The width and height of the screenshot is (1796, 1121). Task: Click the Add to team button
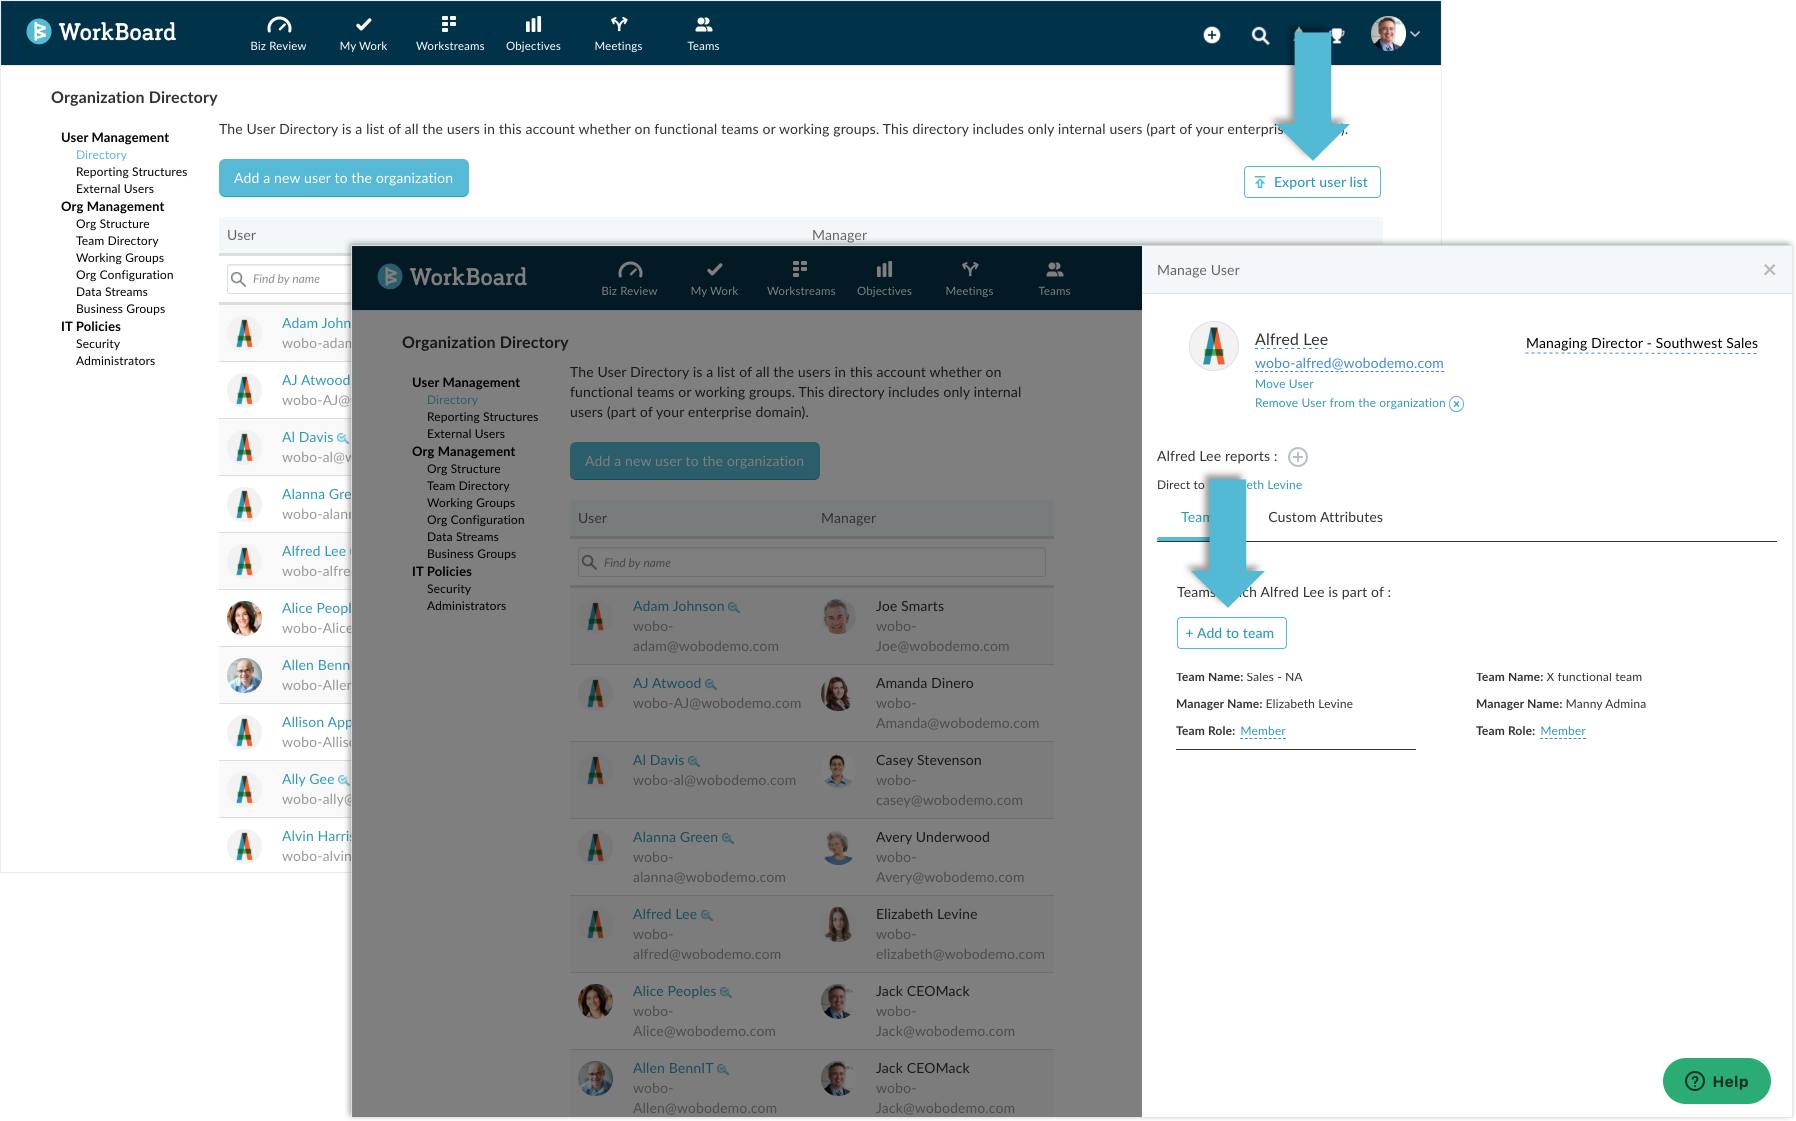click(x=1231, y=633)
